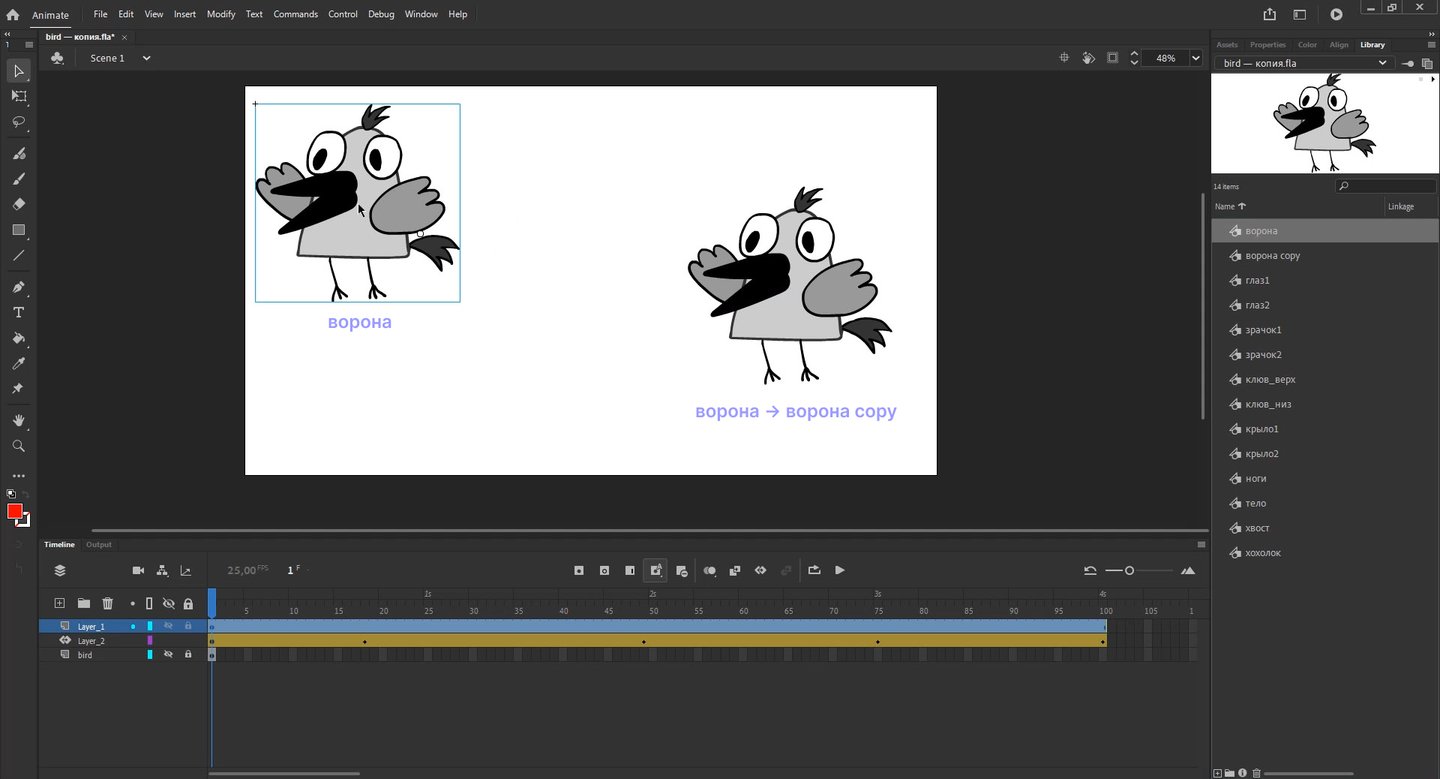Select the Eraser tool in the toolbar
1440x779 pixels.
point(18,204)
